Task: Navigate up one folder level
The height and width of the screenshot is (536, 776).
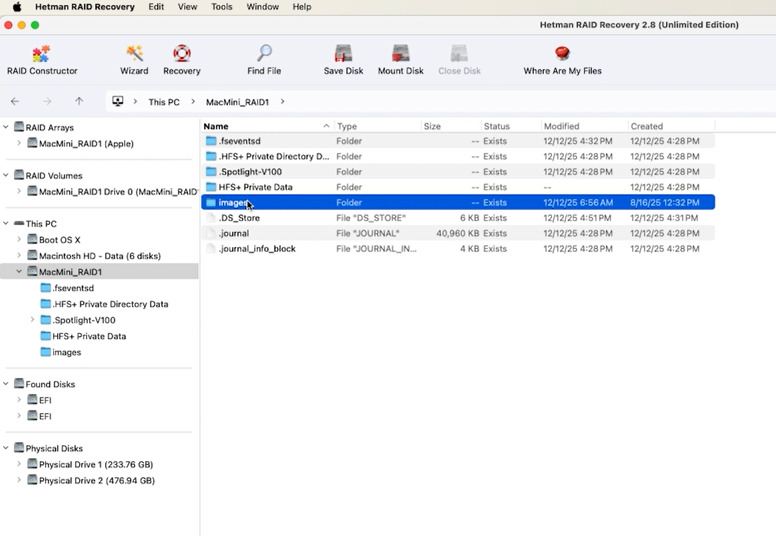Action: pos(79,101)
